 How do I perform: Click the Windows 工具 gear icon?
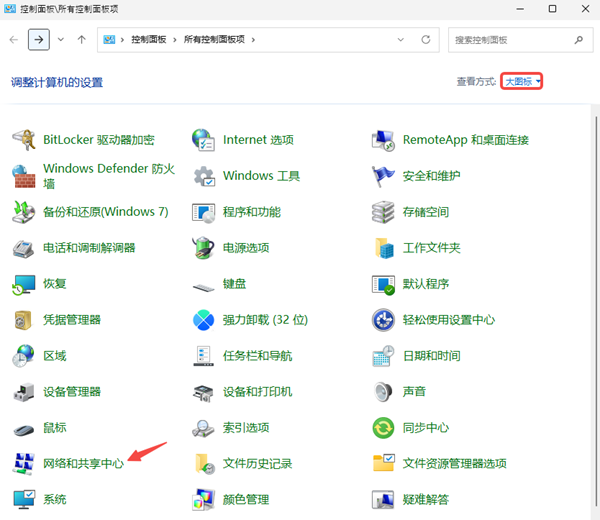pyautogui.click(x=203, y=176)
